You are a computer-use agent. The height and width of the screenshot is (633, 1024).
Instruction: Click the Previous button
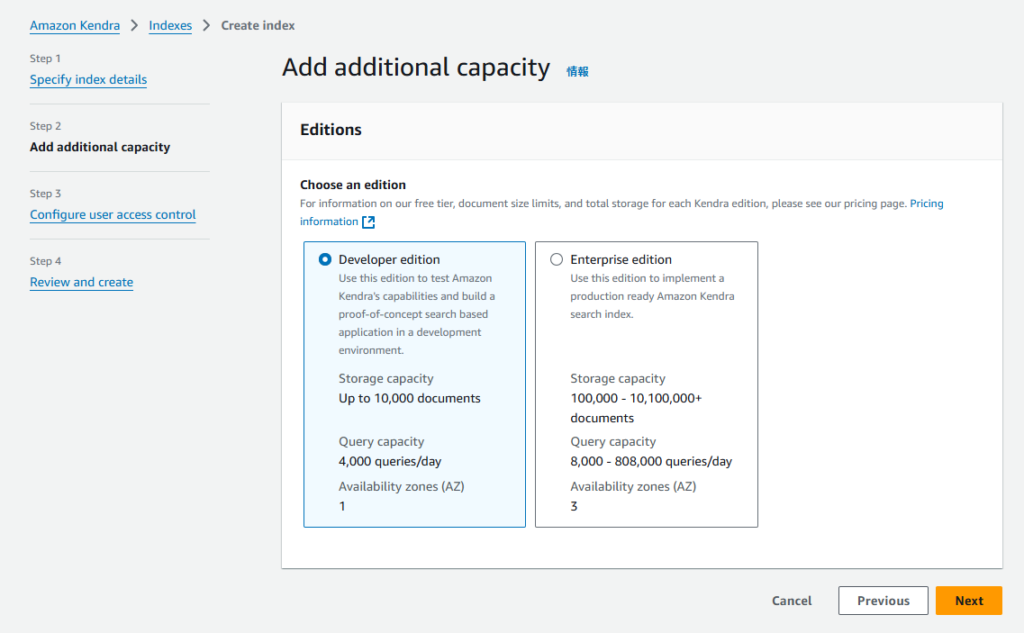883,600
